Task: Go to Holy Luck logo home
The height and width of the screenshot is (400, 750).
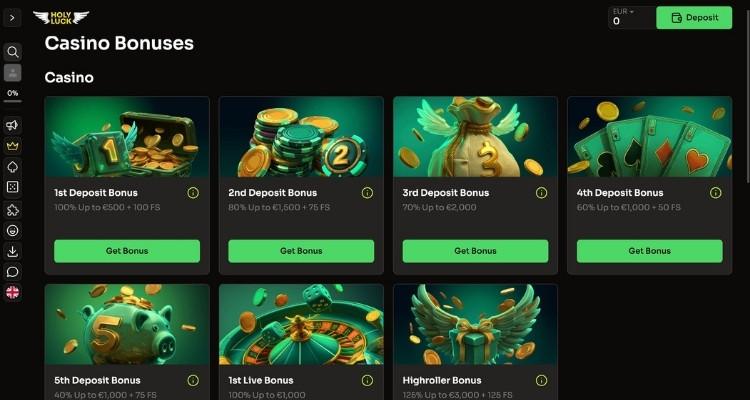Action: 61,18
